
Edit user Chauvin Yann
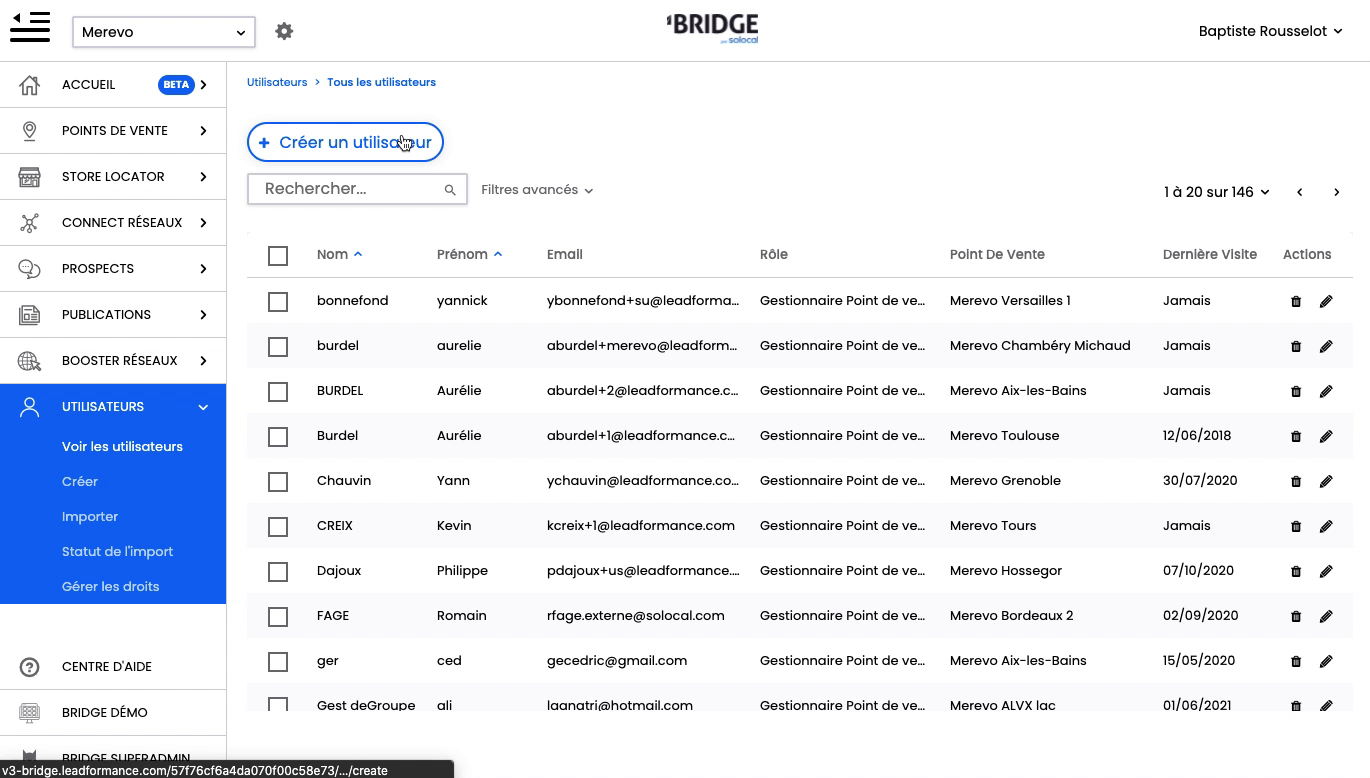[x=1326, y=481]
